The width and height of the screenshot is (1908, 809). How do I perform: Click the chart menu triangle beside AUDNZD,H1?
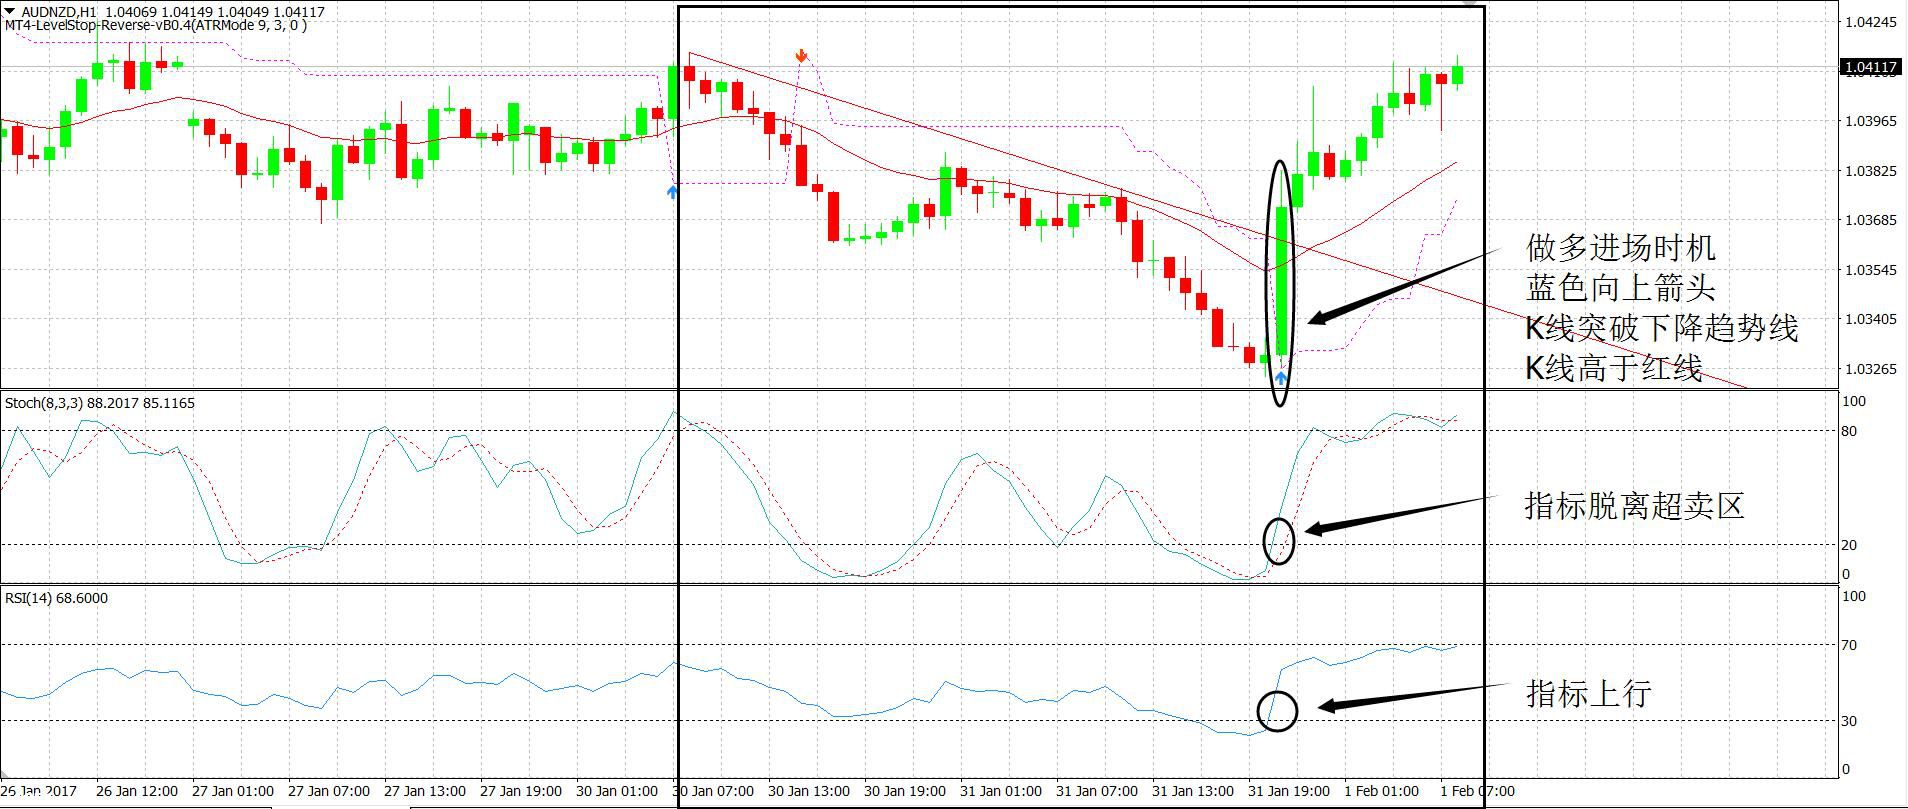pos(9,11)
